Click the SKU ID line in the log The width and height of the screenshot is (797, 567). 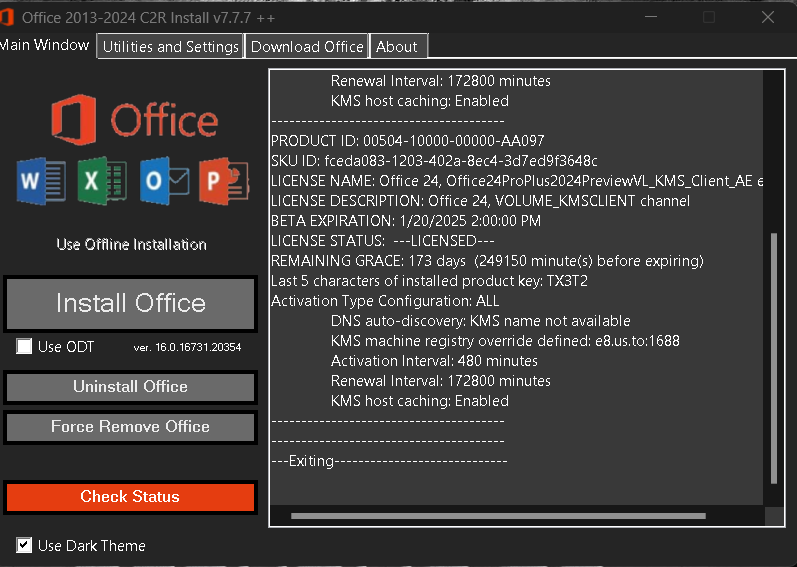(434, 161)
